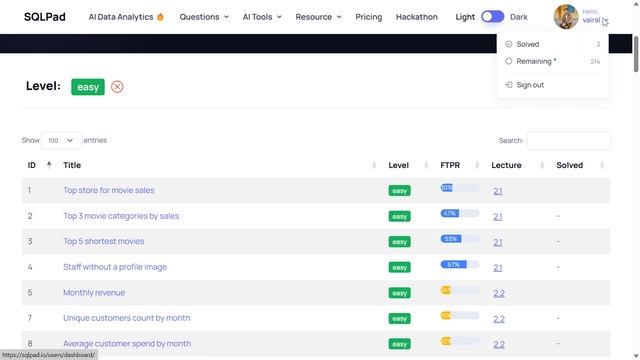Click the flame icon beside AI Data Analytics

(x=160, y=17)
